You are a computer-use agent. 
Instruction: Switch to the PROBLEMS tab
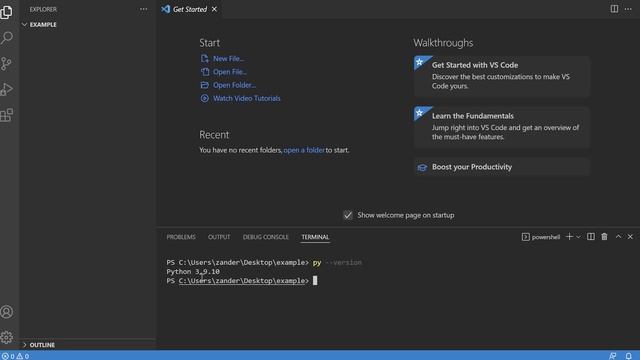click(181, 237)
